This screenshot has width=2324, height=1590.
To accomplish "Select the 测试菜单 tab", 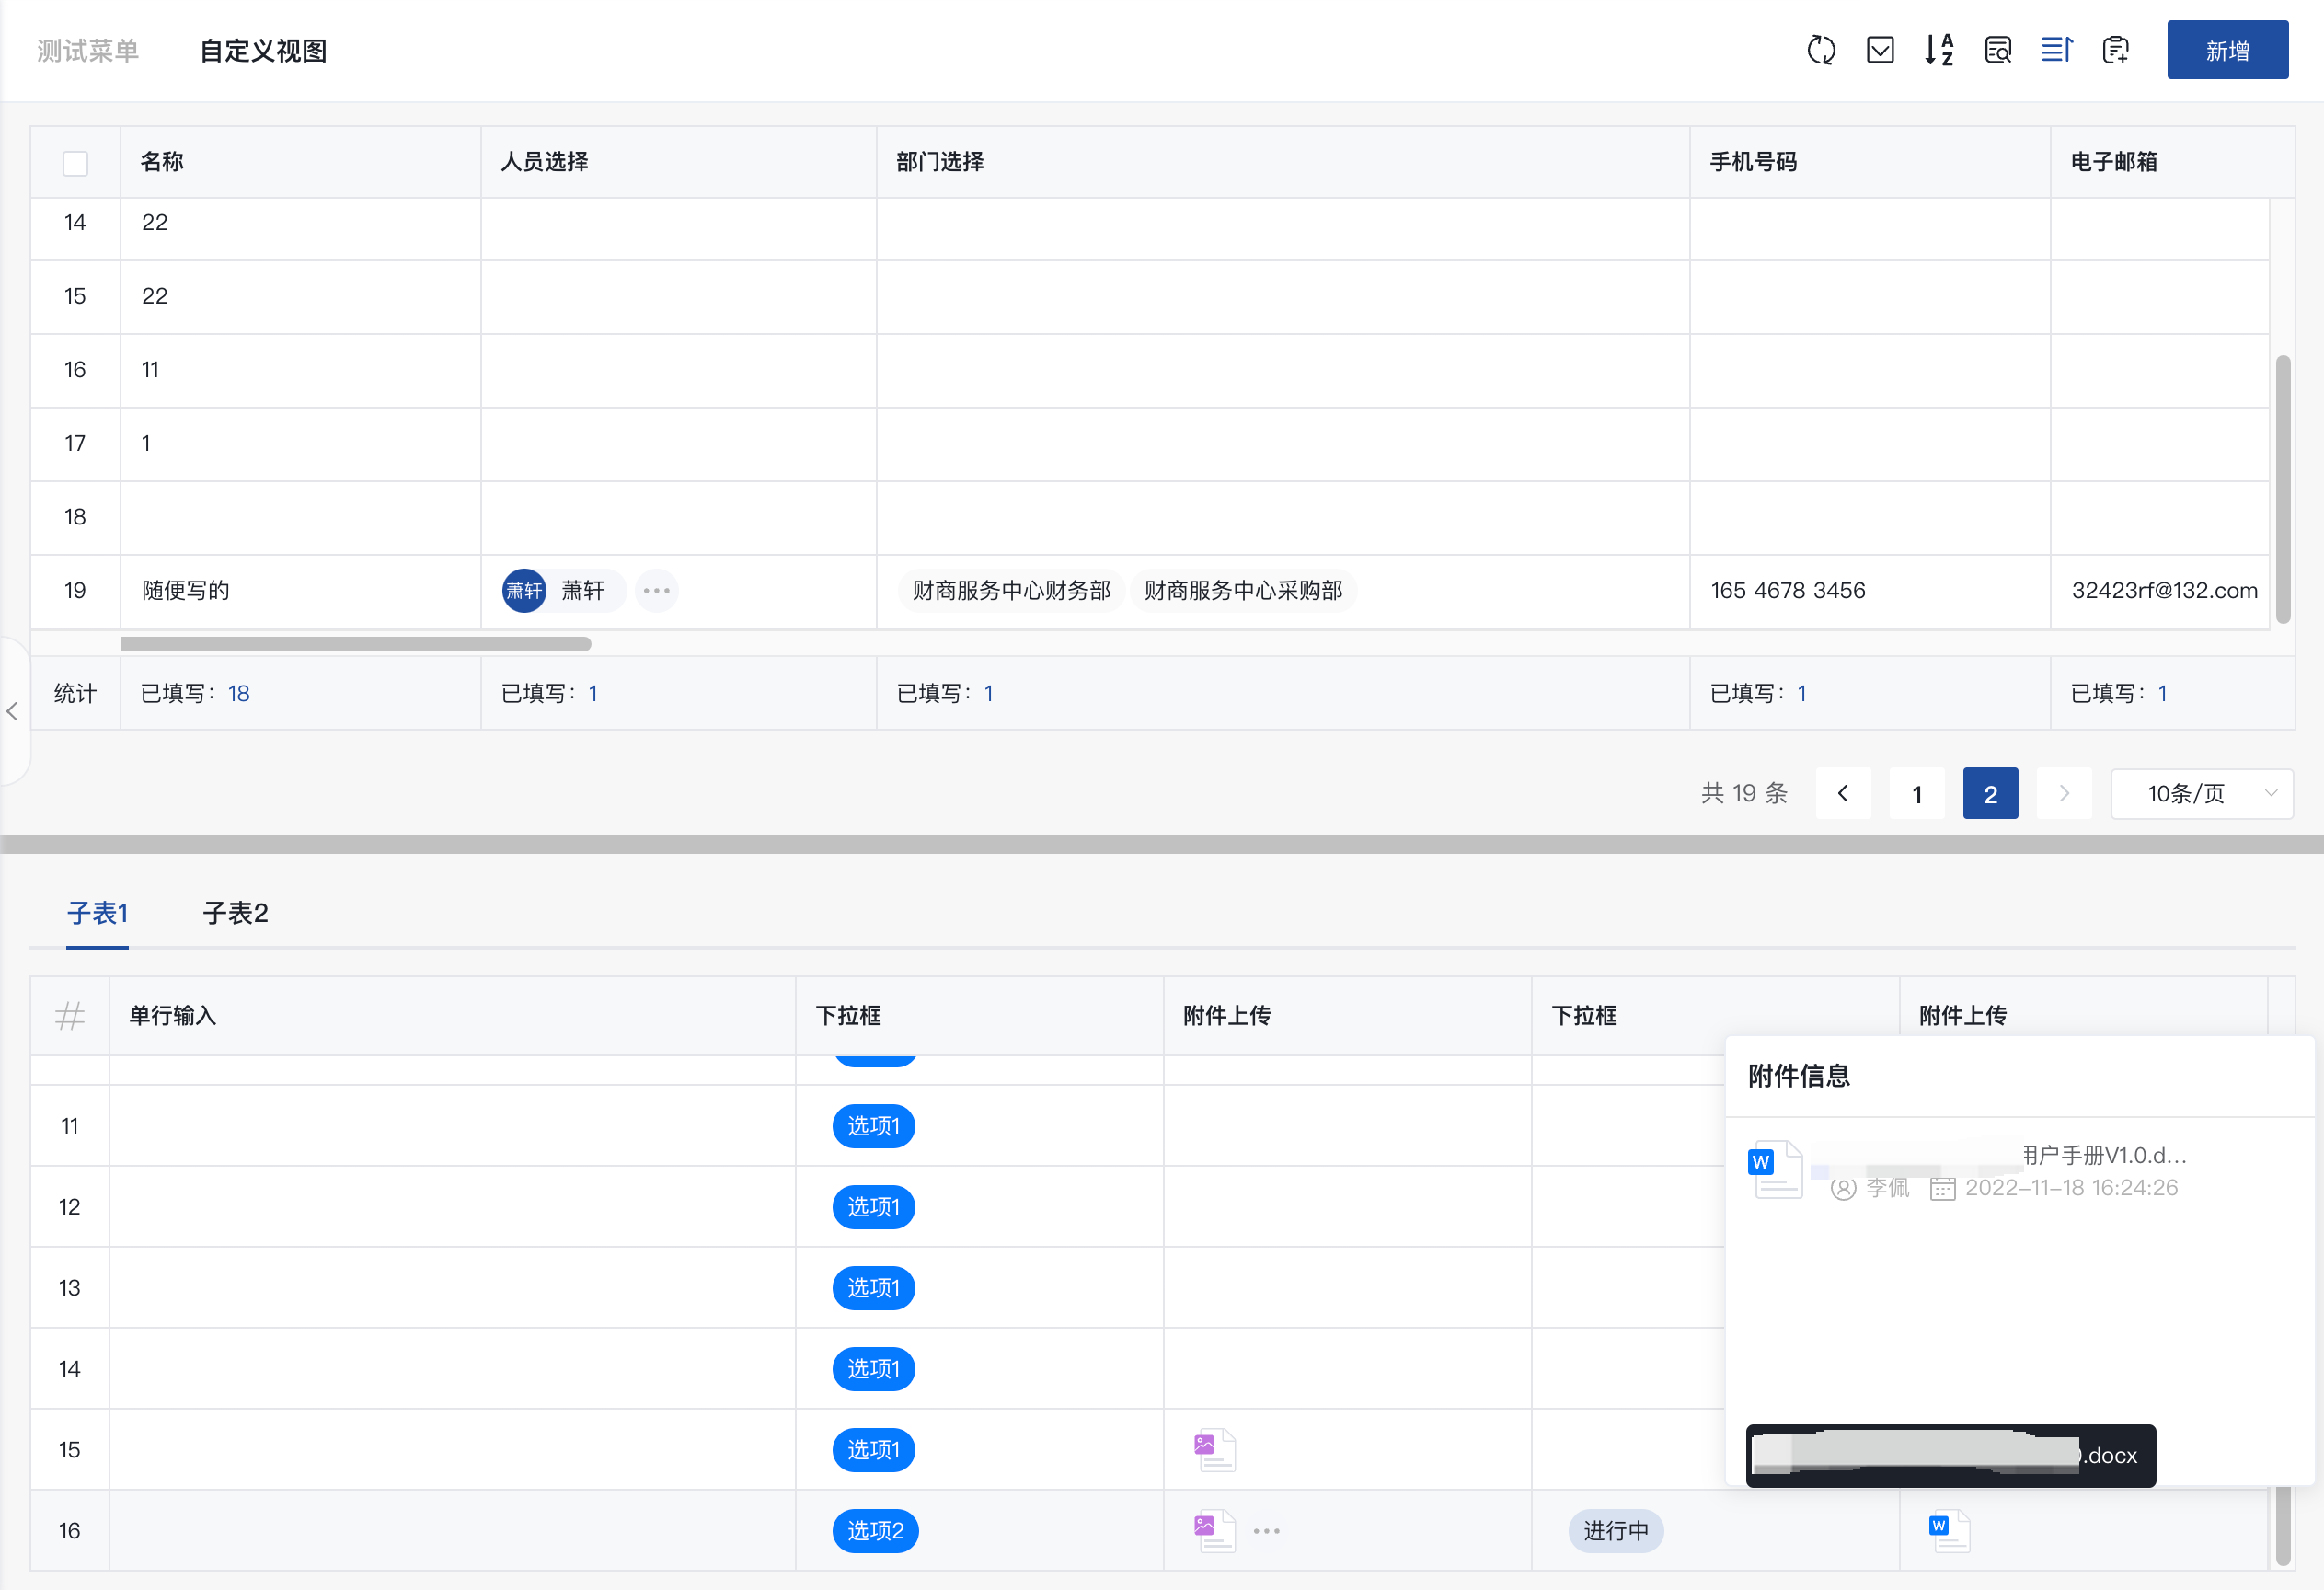I will click(88, 51).
